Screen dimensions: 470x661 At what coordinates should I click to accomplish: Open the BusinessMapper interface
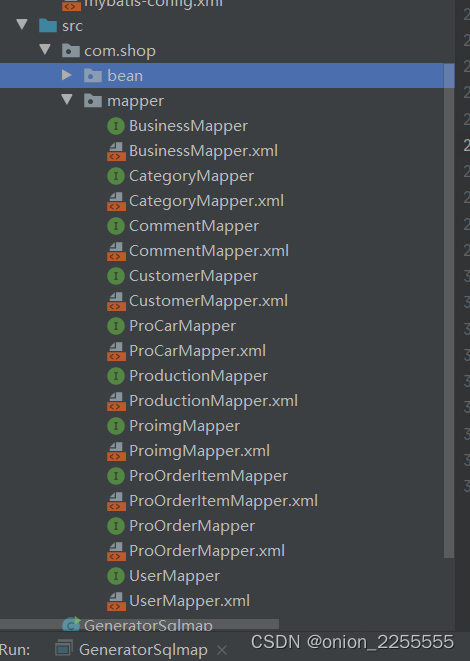[x=188, y=126]
